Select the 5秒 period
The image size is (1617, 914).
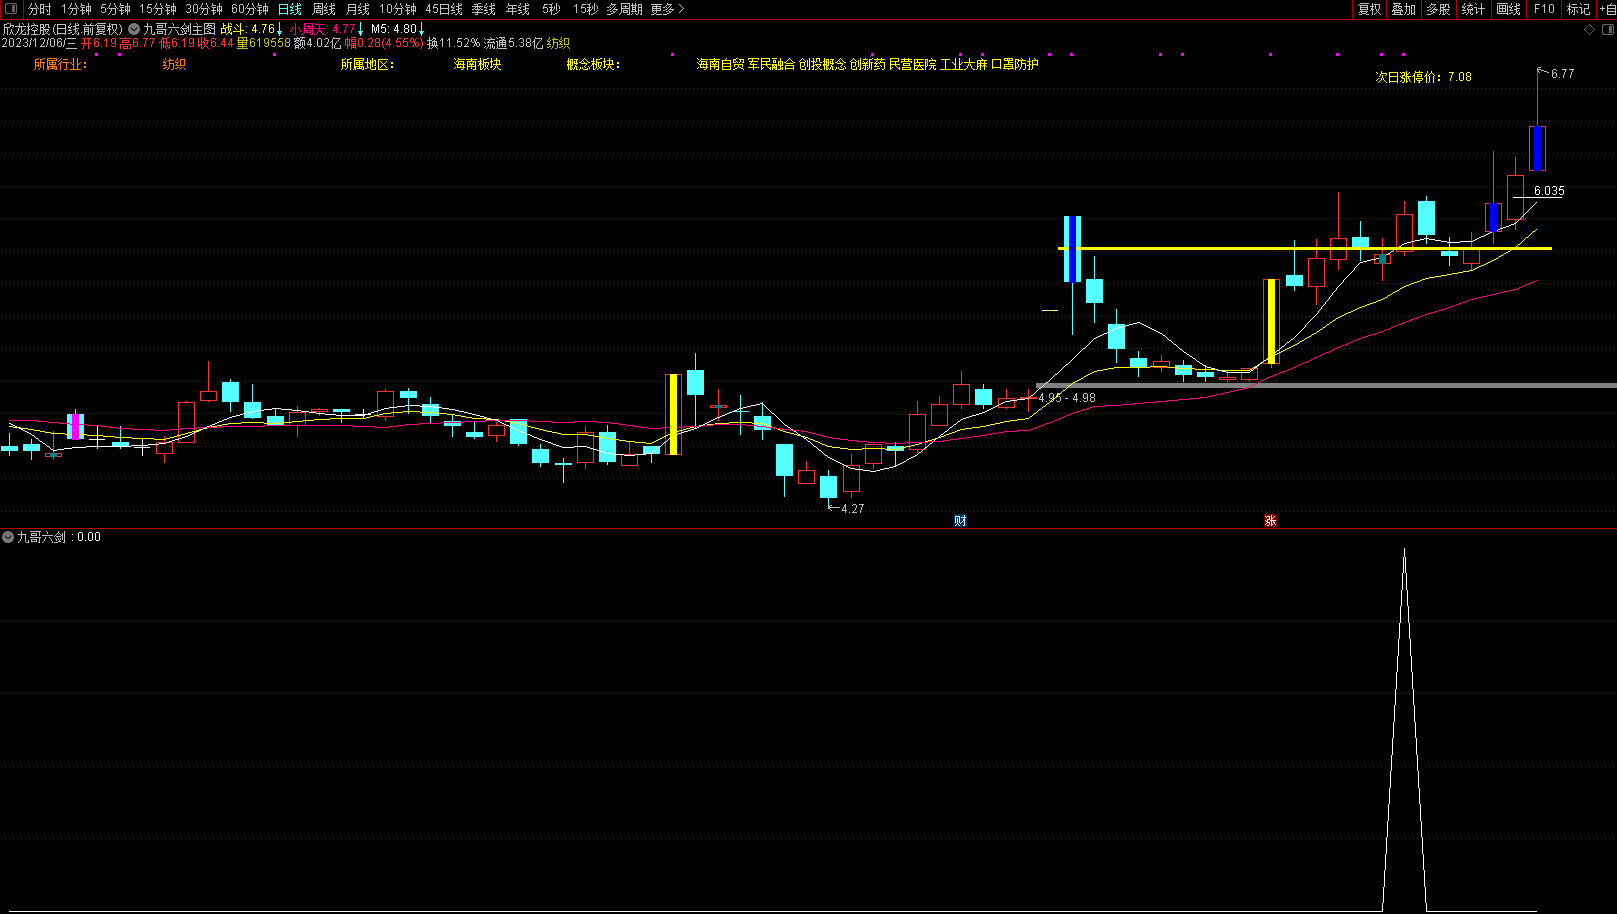[551, 9]
